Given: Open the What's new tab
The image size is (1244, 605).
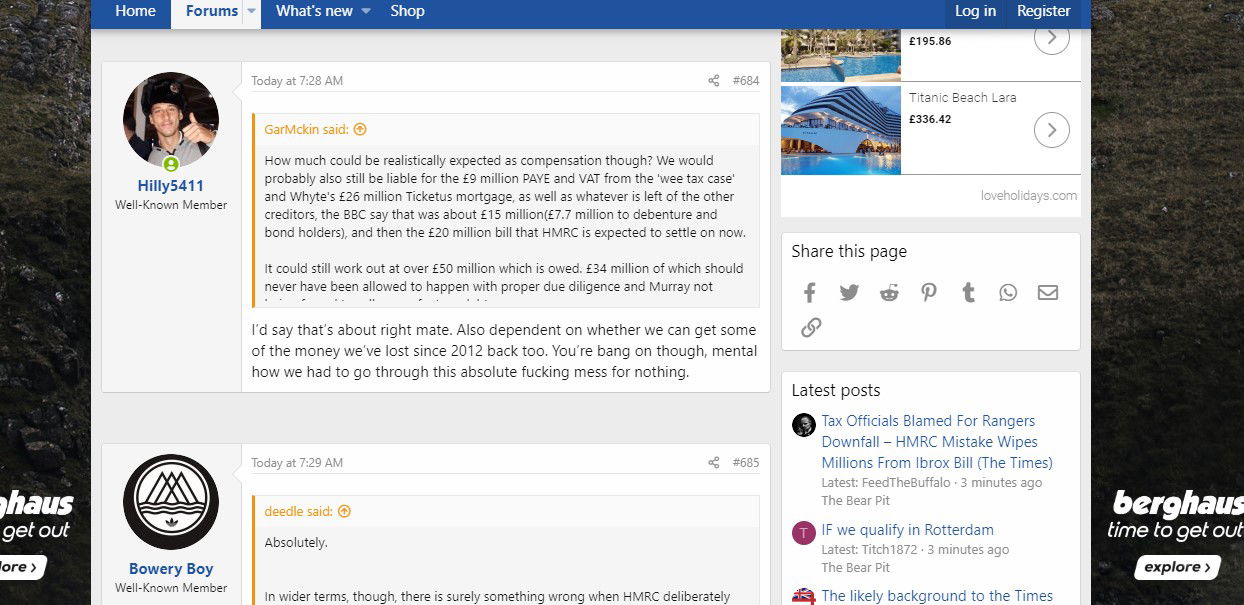Looking at the screenshot, I should point(314,12).
